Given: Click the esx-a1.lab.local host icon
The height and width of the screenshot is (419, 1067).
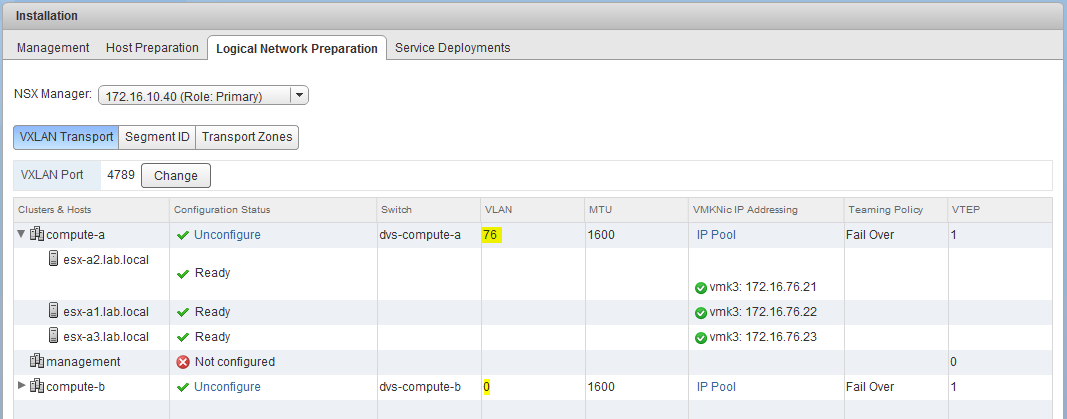Looking at the screenshot, I should pos(54,311).
